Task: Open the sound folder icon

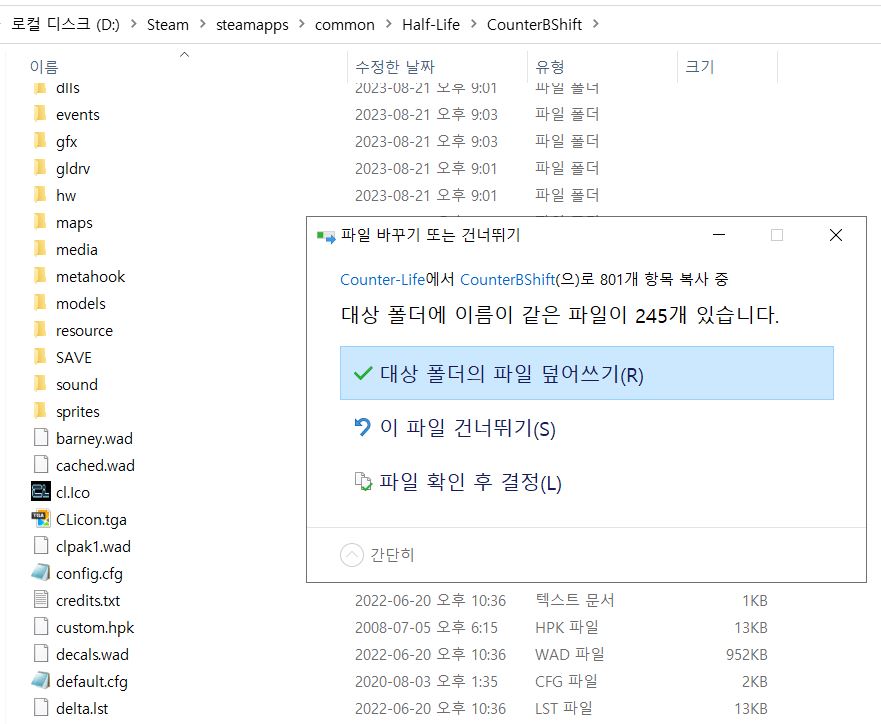Action: 40,384
